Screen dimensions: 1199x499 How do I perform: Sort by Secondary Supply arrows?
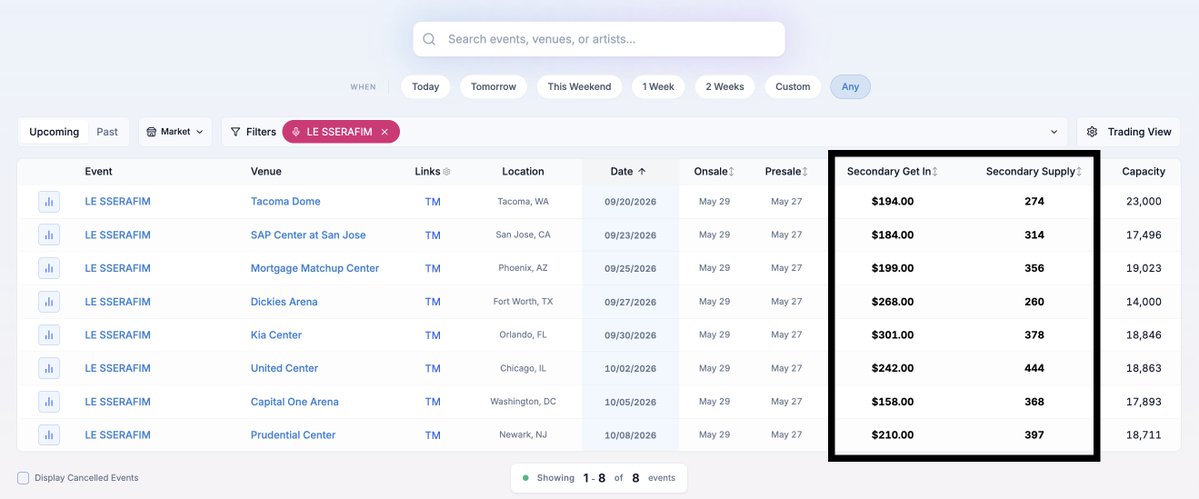click(x=1079, y=172)
